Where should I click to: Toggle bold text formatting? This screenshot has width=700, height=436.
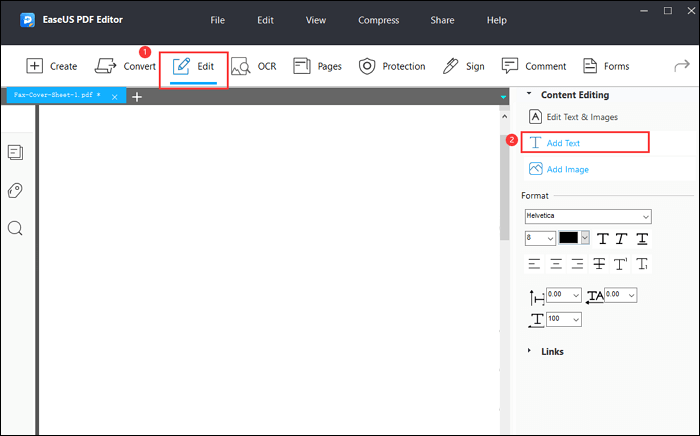[601, 238]
